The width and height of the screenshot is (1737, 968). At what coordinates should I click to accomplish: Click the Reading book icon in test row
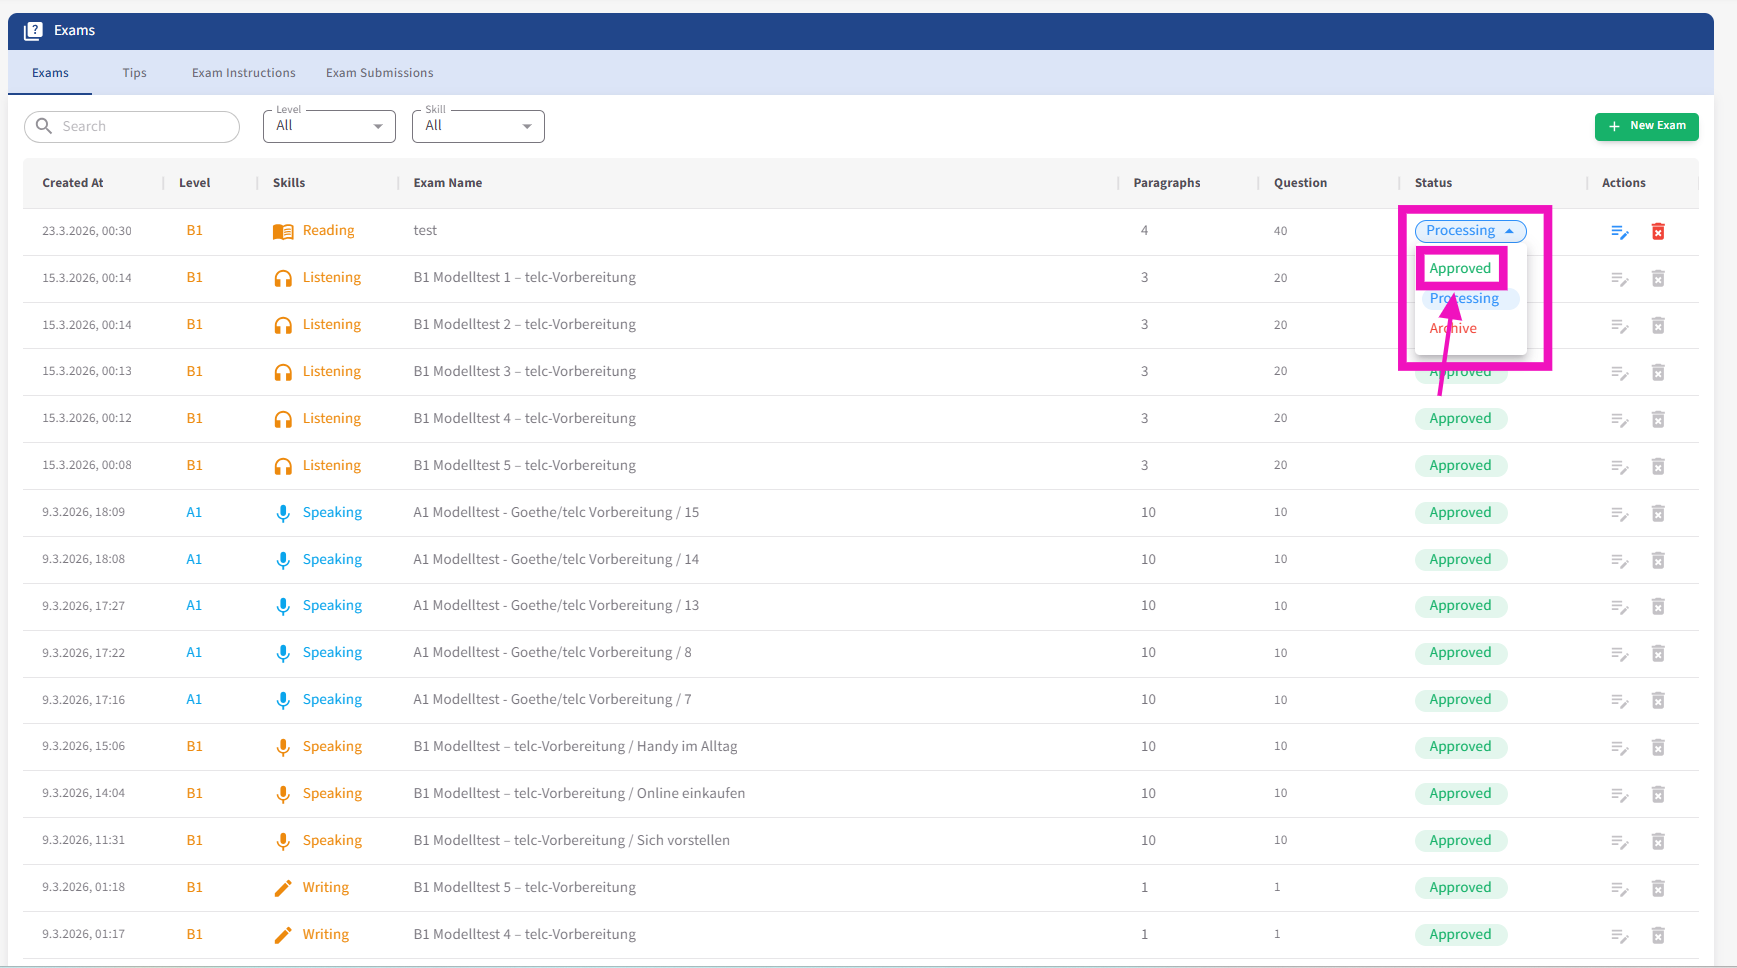283,232
